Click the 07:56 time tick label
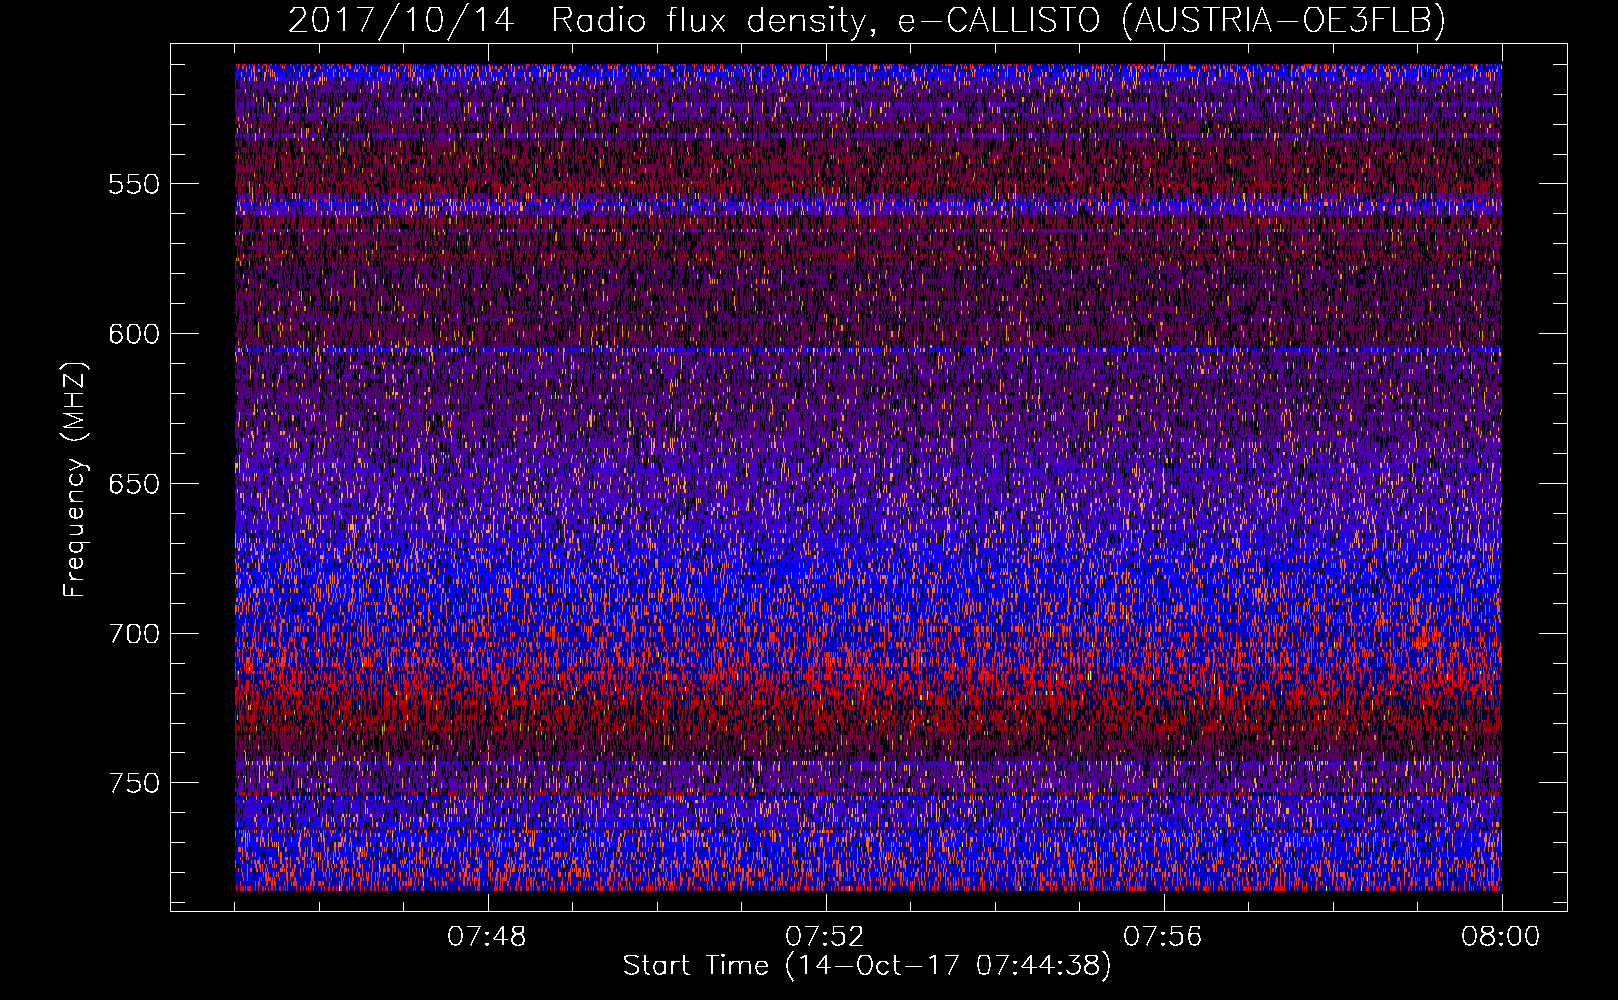This screenshot has height=1000, width=1618. [x=1163, y=937]
